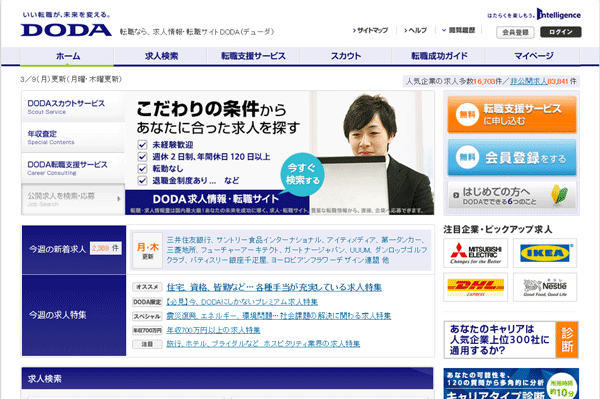Open the Nestlé logo tile
The width and height of the screenshot is (600, 399).
point(545,287)
